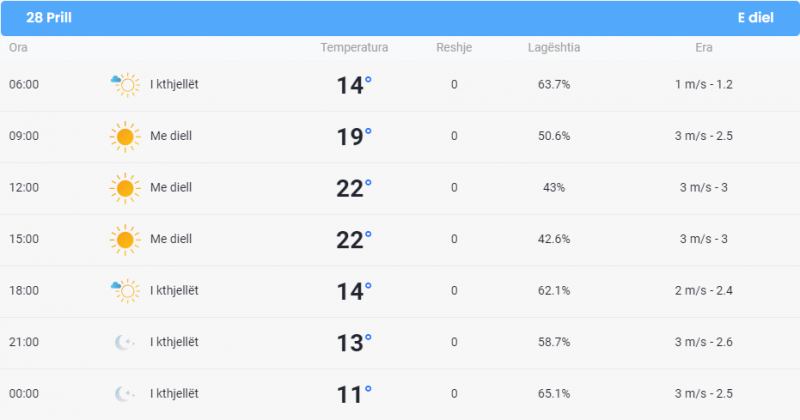Select the 63.7% humidity value
Image resolution: width=800 pixels, height=420 pixels.
tap(554, 84)
